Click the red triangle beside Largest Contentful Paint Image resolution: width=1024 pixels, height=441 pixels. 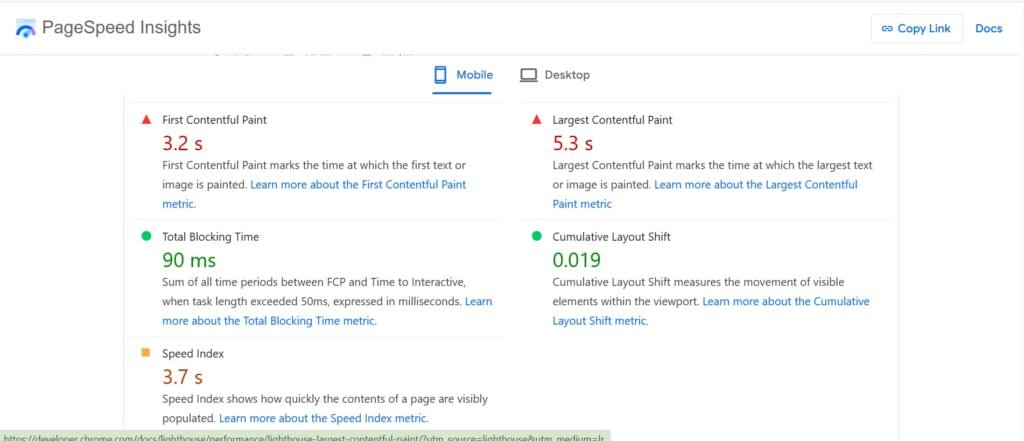click(537, 120)
